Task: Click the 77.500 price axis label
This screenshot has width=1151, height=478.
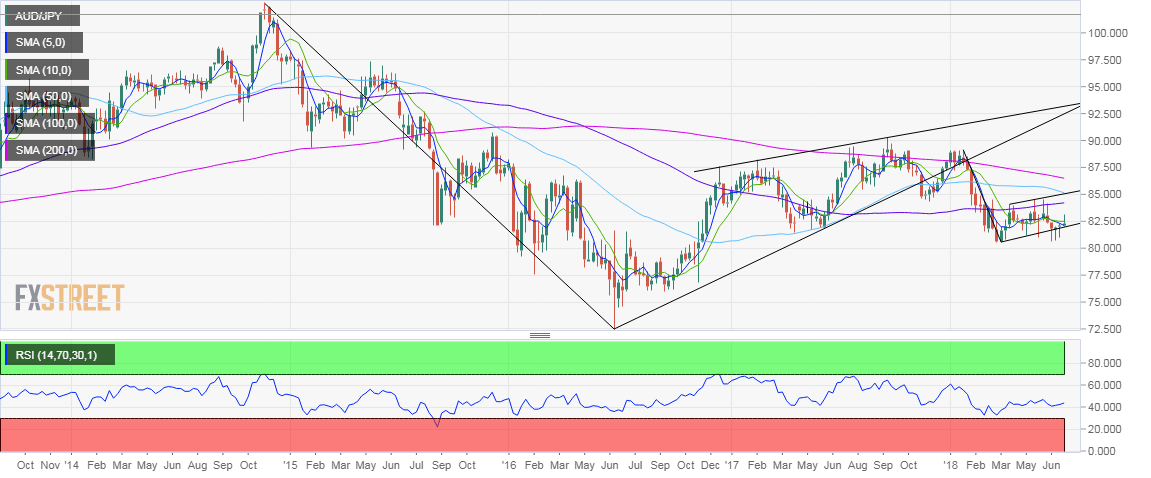Action: tap(1107, 275)
